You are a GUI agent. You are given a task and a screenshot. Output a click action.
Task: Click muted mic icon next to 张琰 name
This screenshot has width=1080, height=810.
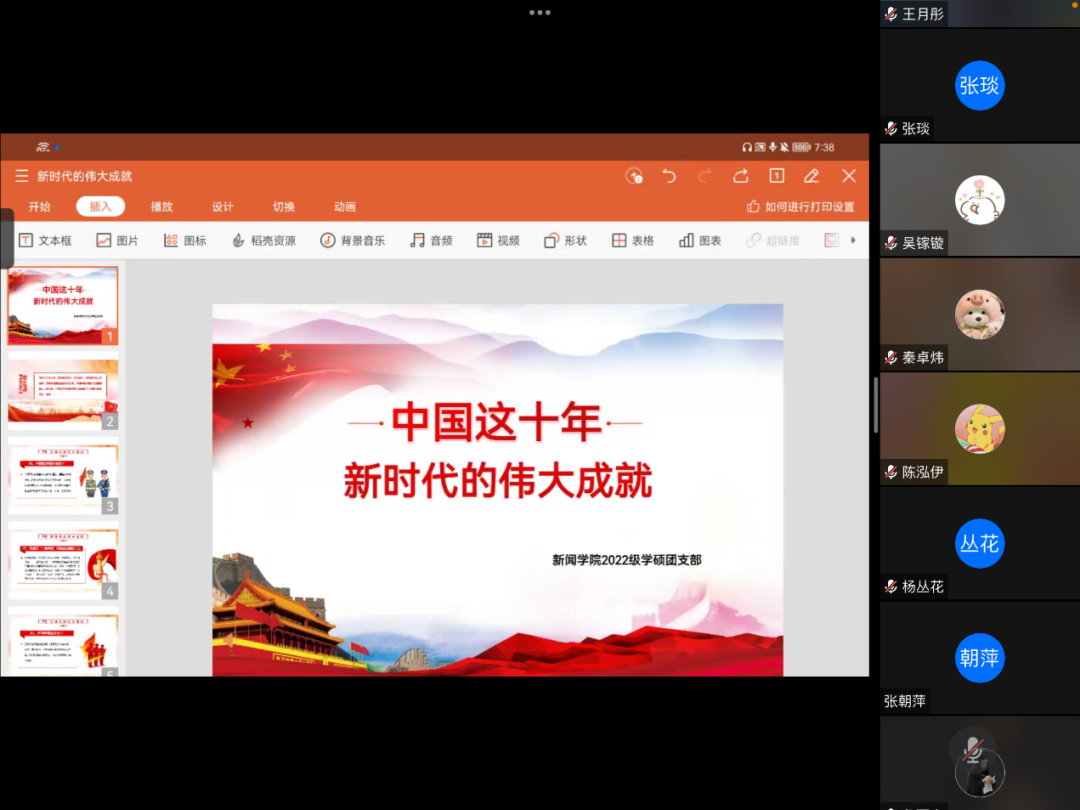pyautogui.click(x=891, y=128)
